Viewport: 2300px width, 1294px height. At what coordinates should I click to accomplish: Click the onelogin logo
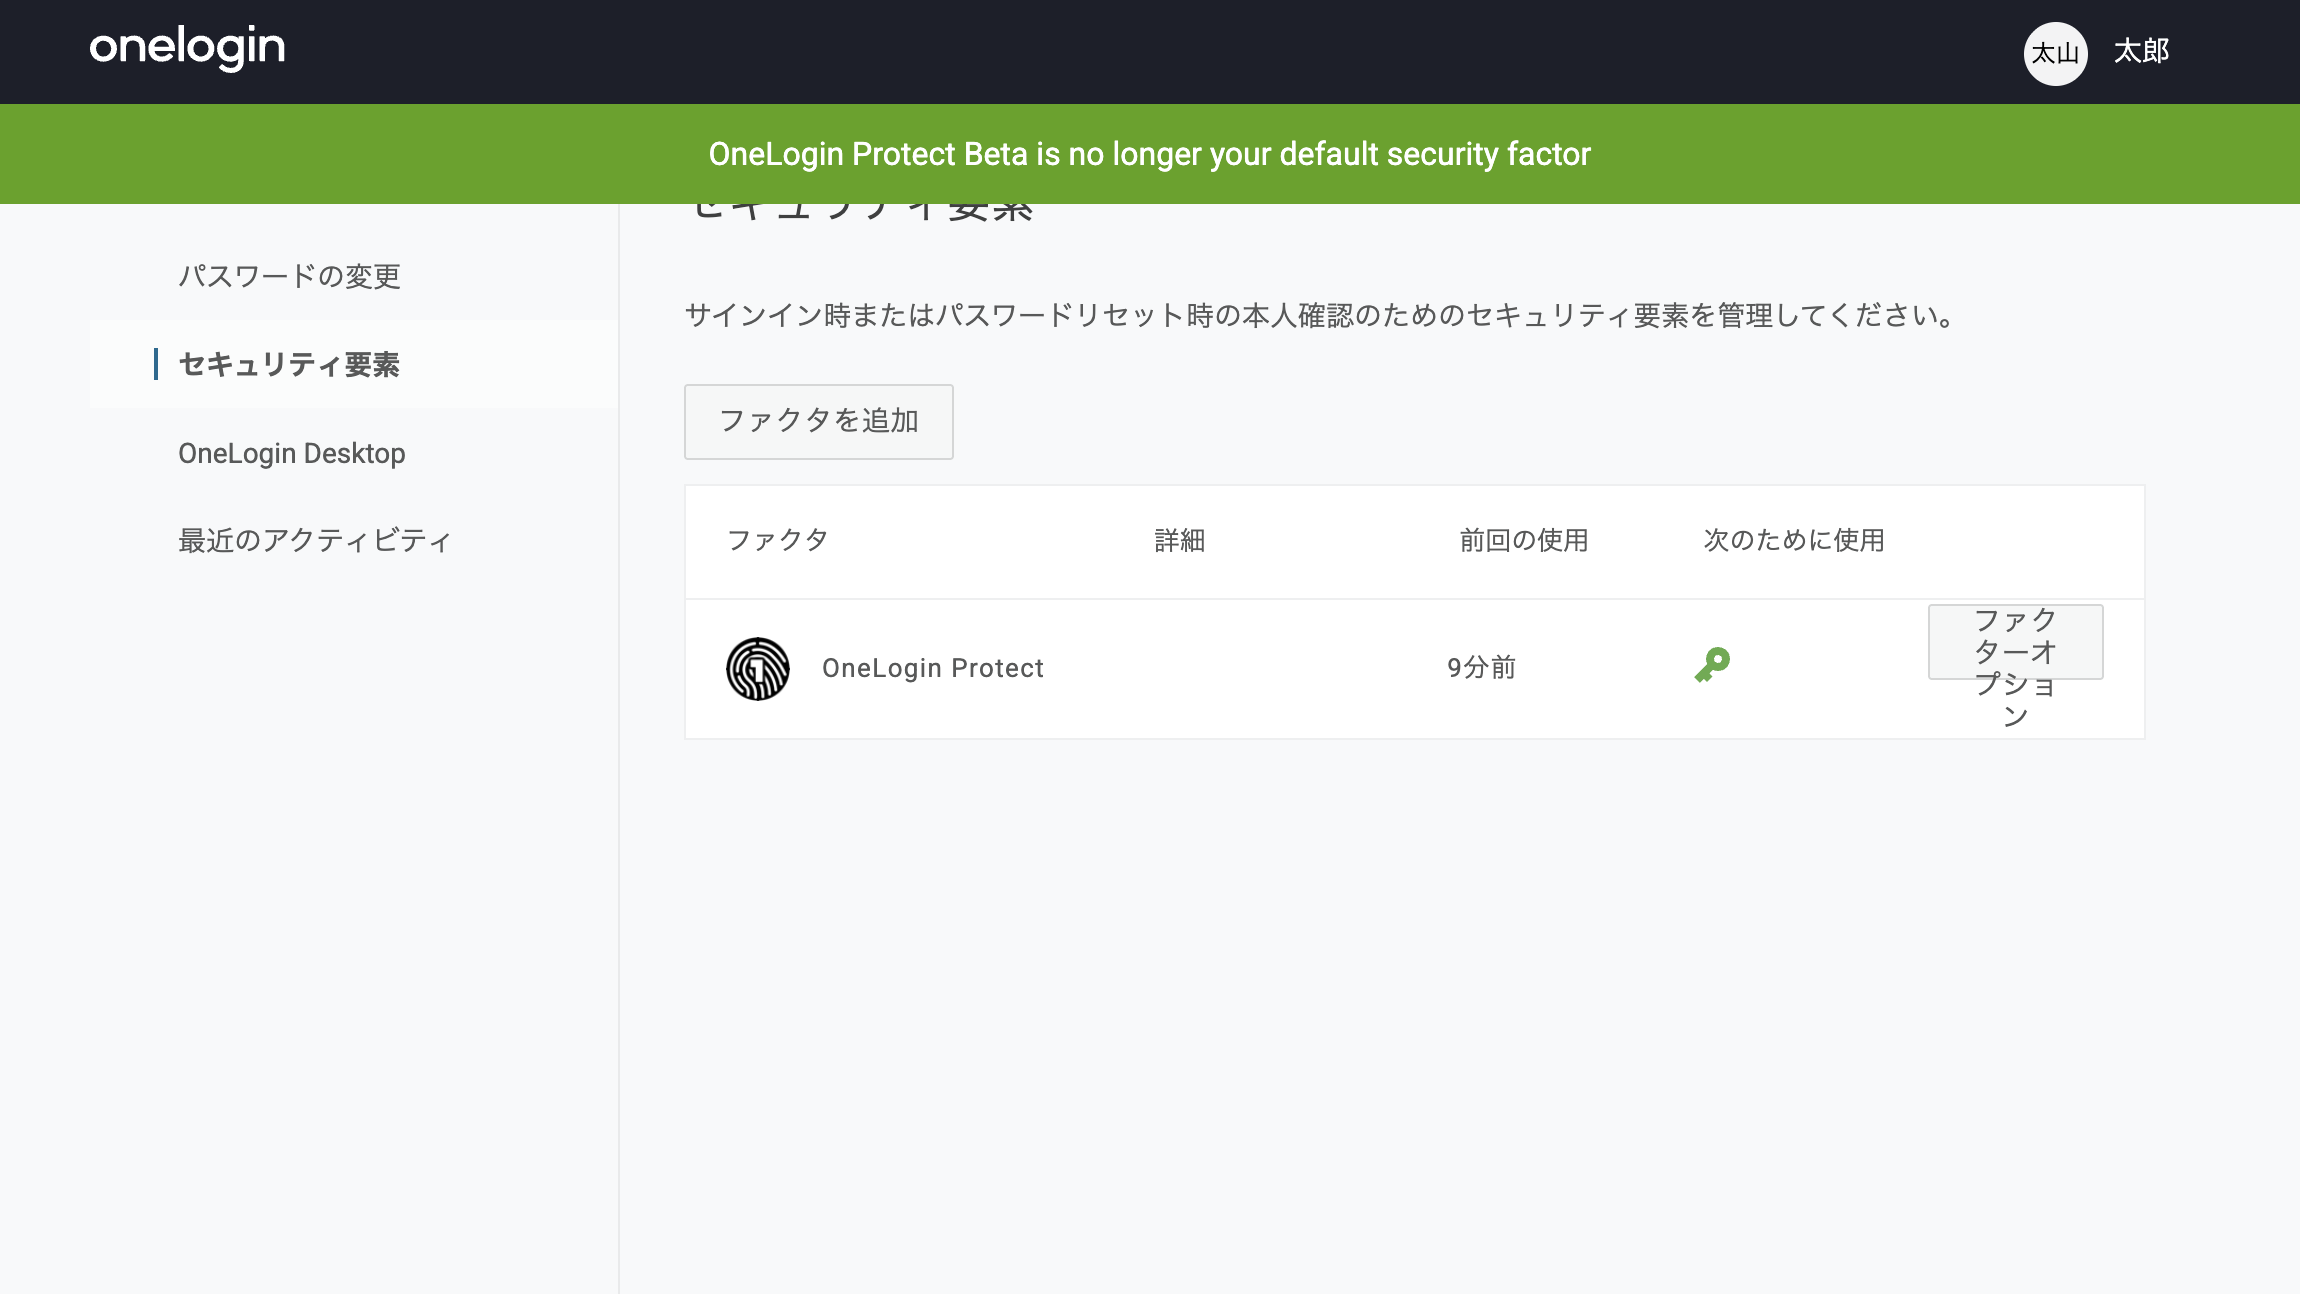(187, 48)
